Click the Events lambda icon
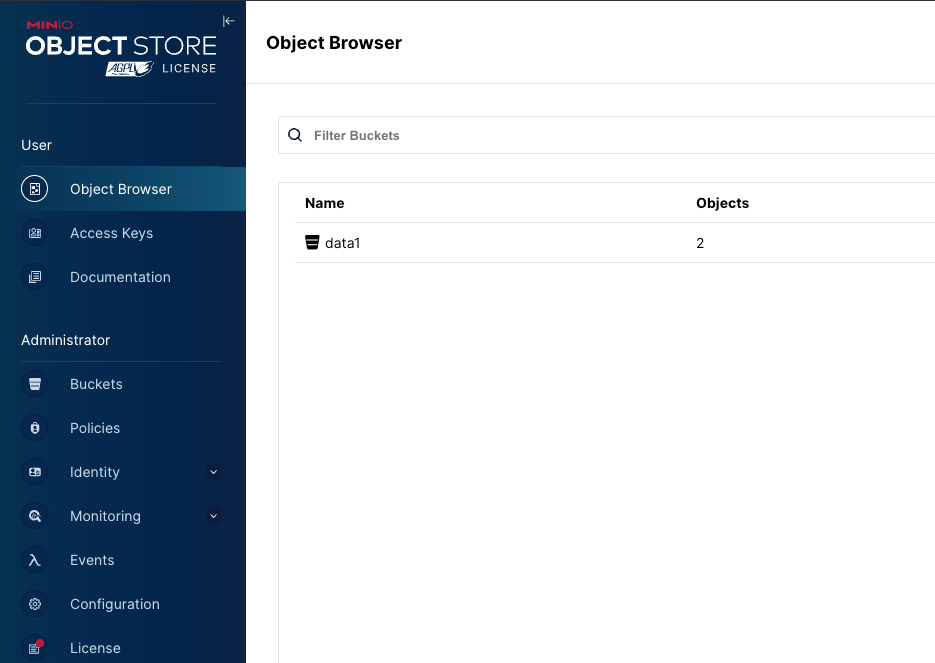The height and width of the screenshot is (663, 935). pos(34,560)
